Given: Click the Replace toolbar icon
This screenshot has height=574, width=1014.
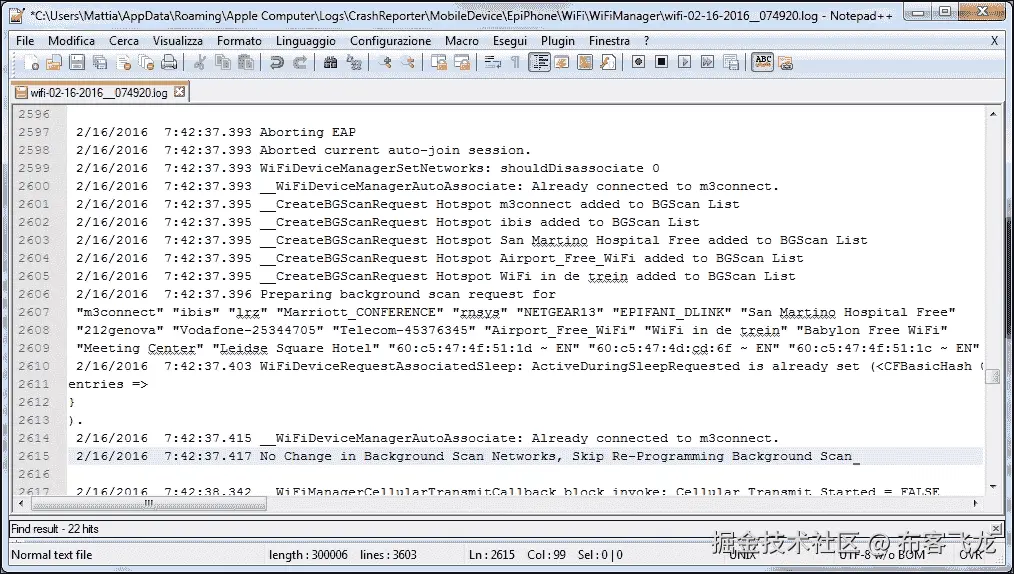Looking at the screenshot, I should (x=354, y=63).
